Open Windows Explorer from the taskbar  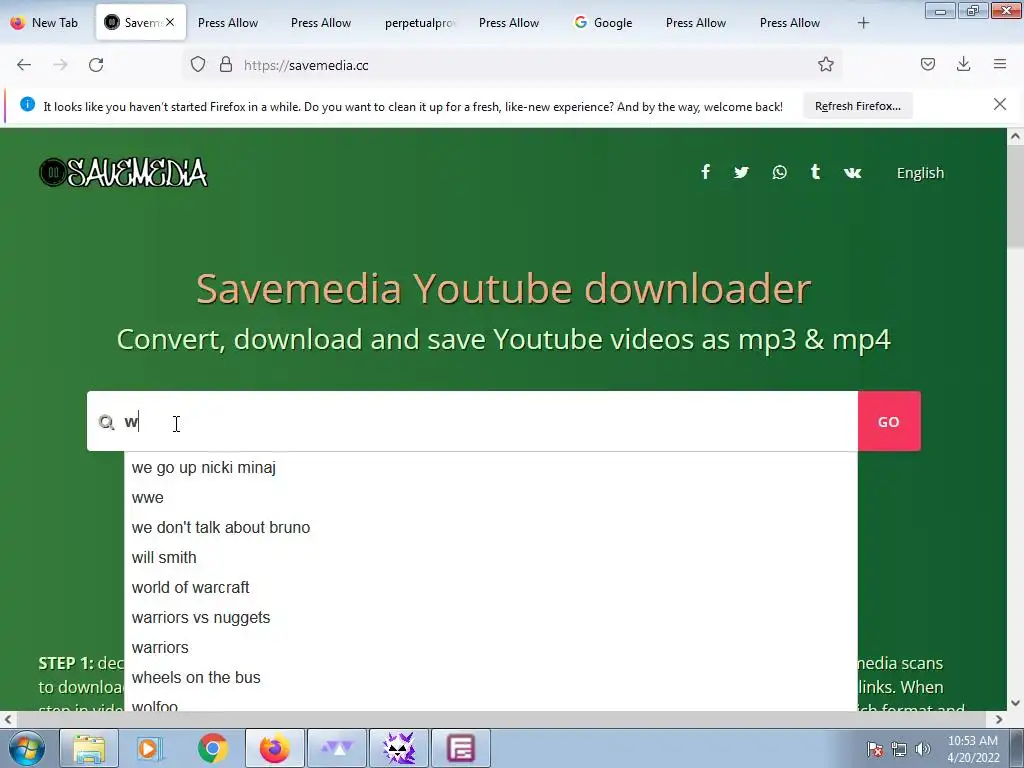tap(89, 748)
